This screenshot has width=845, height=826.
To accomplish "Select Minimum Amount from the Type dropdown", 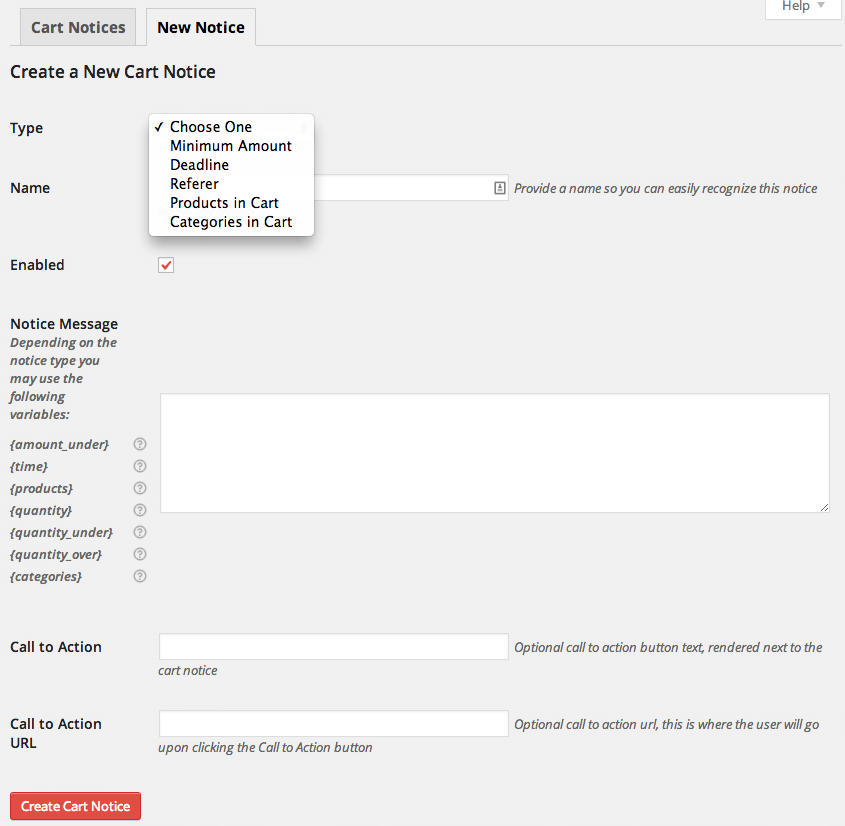I will (x=231, y=145).
